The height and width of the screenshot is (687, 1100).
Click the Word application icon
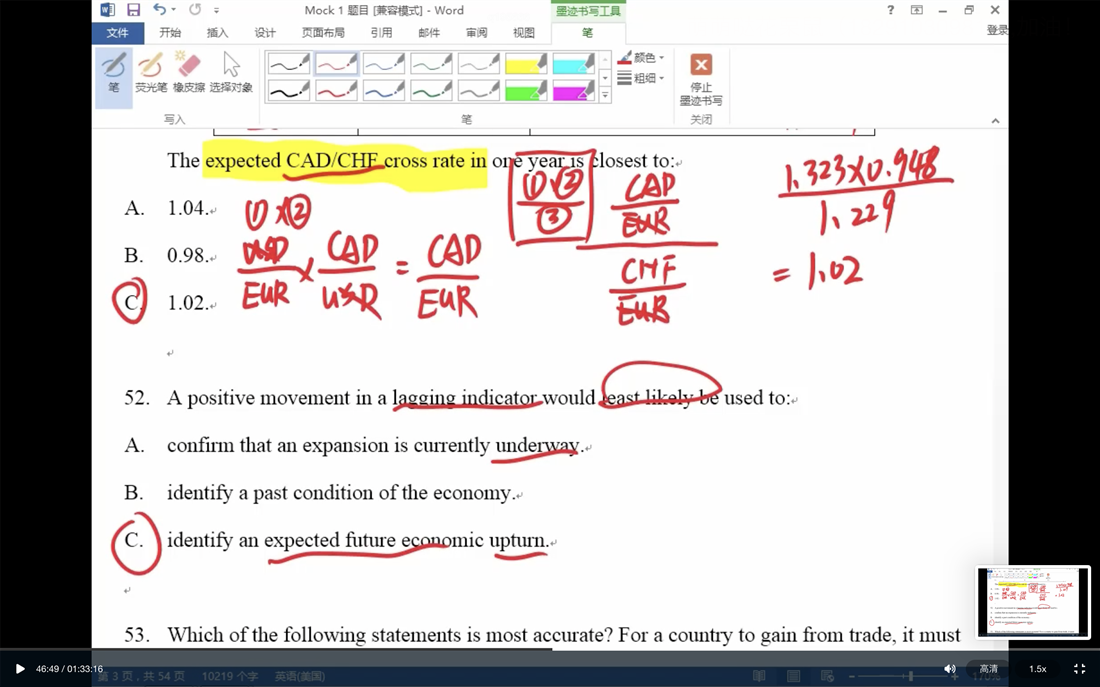tap(107, 10)
